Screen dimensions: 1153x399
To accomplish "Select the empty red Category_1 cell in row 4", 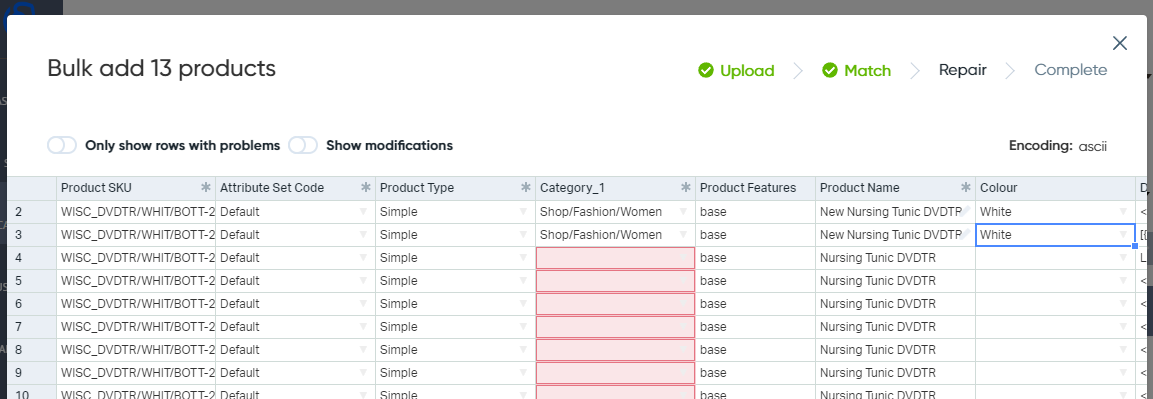I will [x=615, y=258].
